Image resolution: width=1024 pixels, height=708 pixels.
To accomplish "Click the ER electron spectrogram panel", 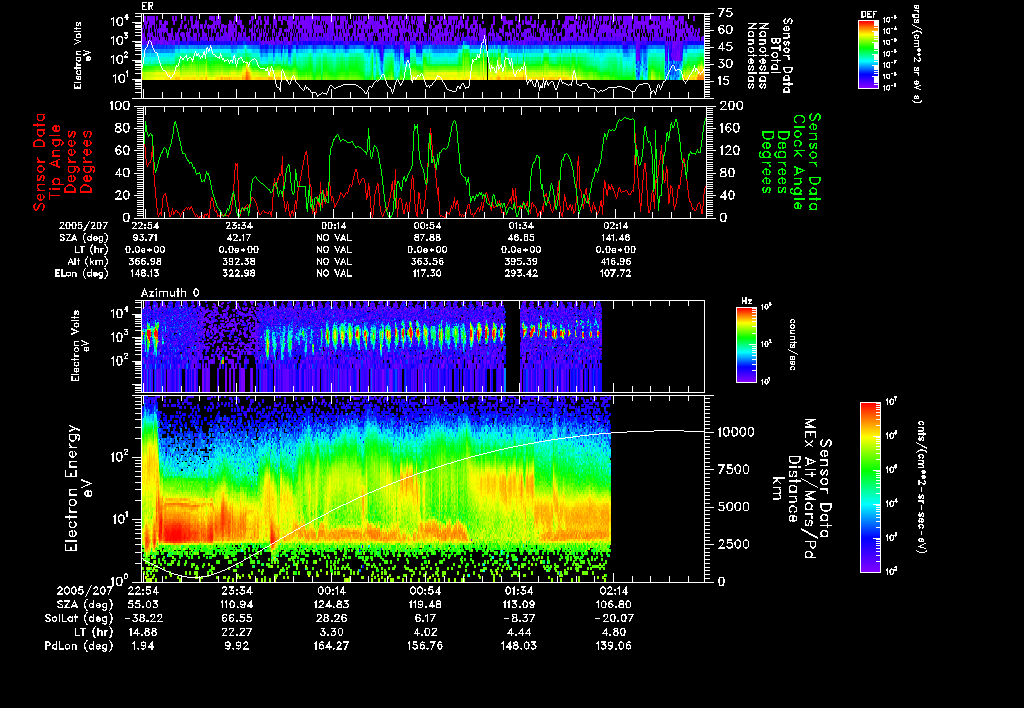I will pyautogui.click(x=424, y=56).
